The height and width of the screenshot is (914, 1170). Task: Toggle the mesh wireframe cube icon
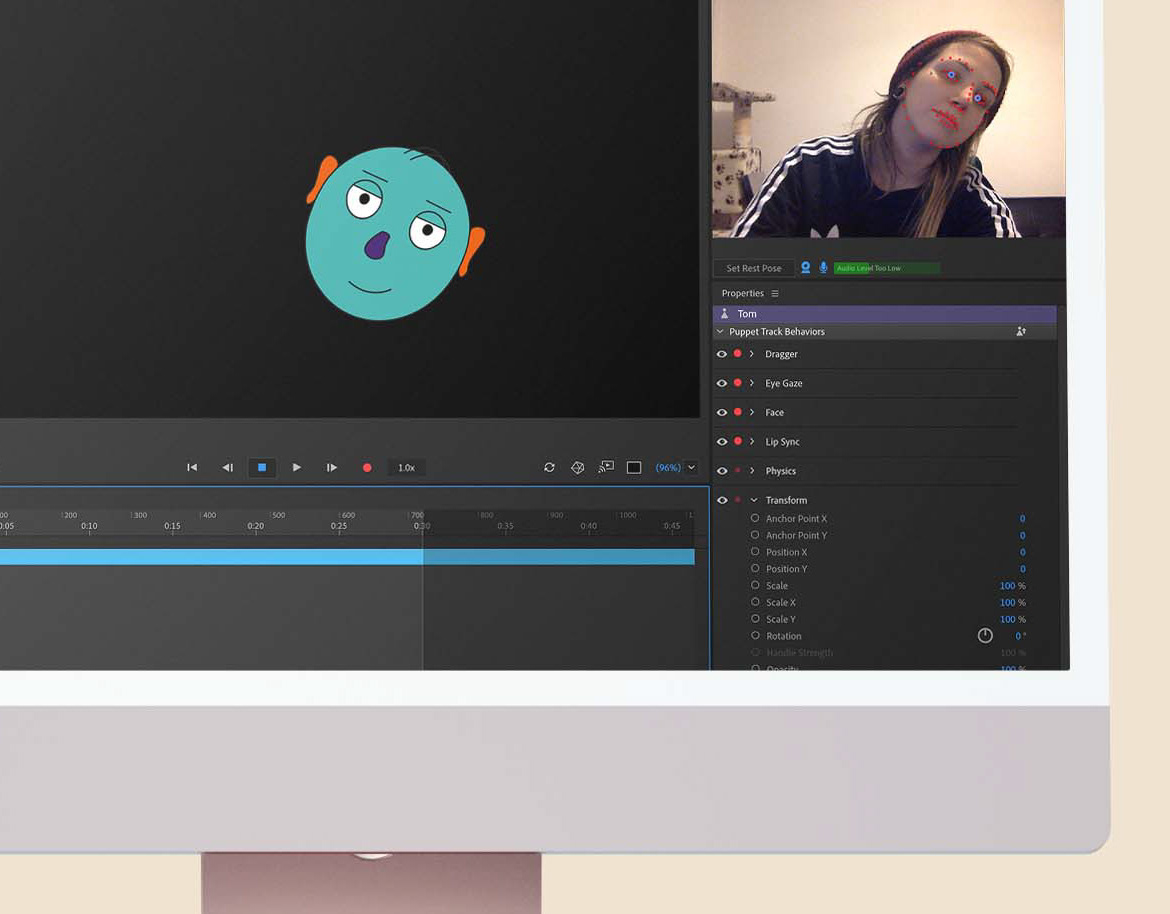click(x=578, y=467)
